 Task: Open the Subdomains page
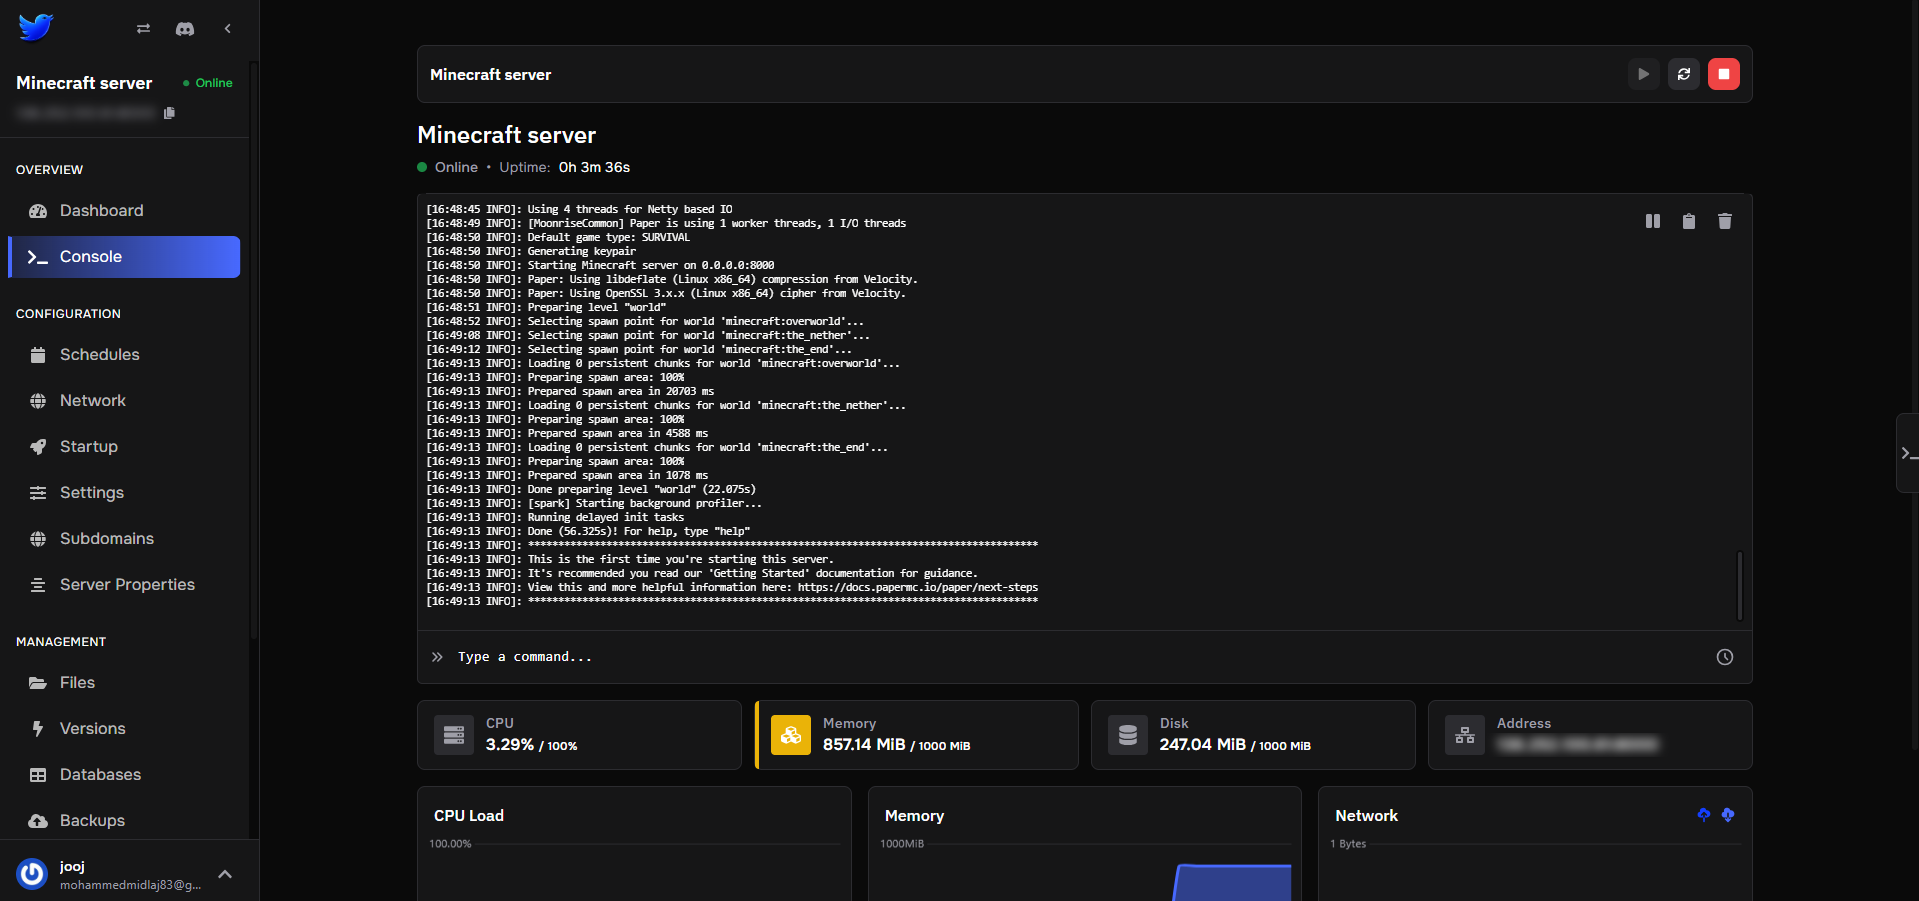[124, 539]
